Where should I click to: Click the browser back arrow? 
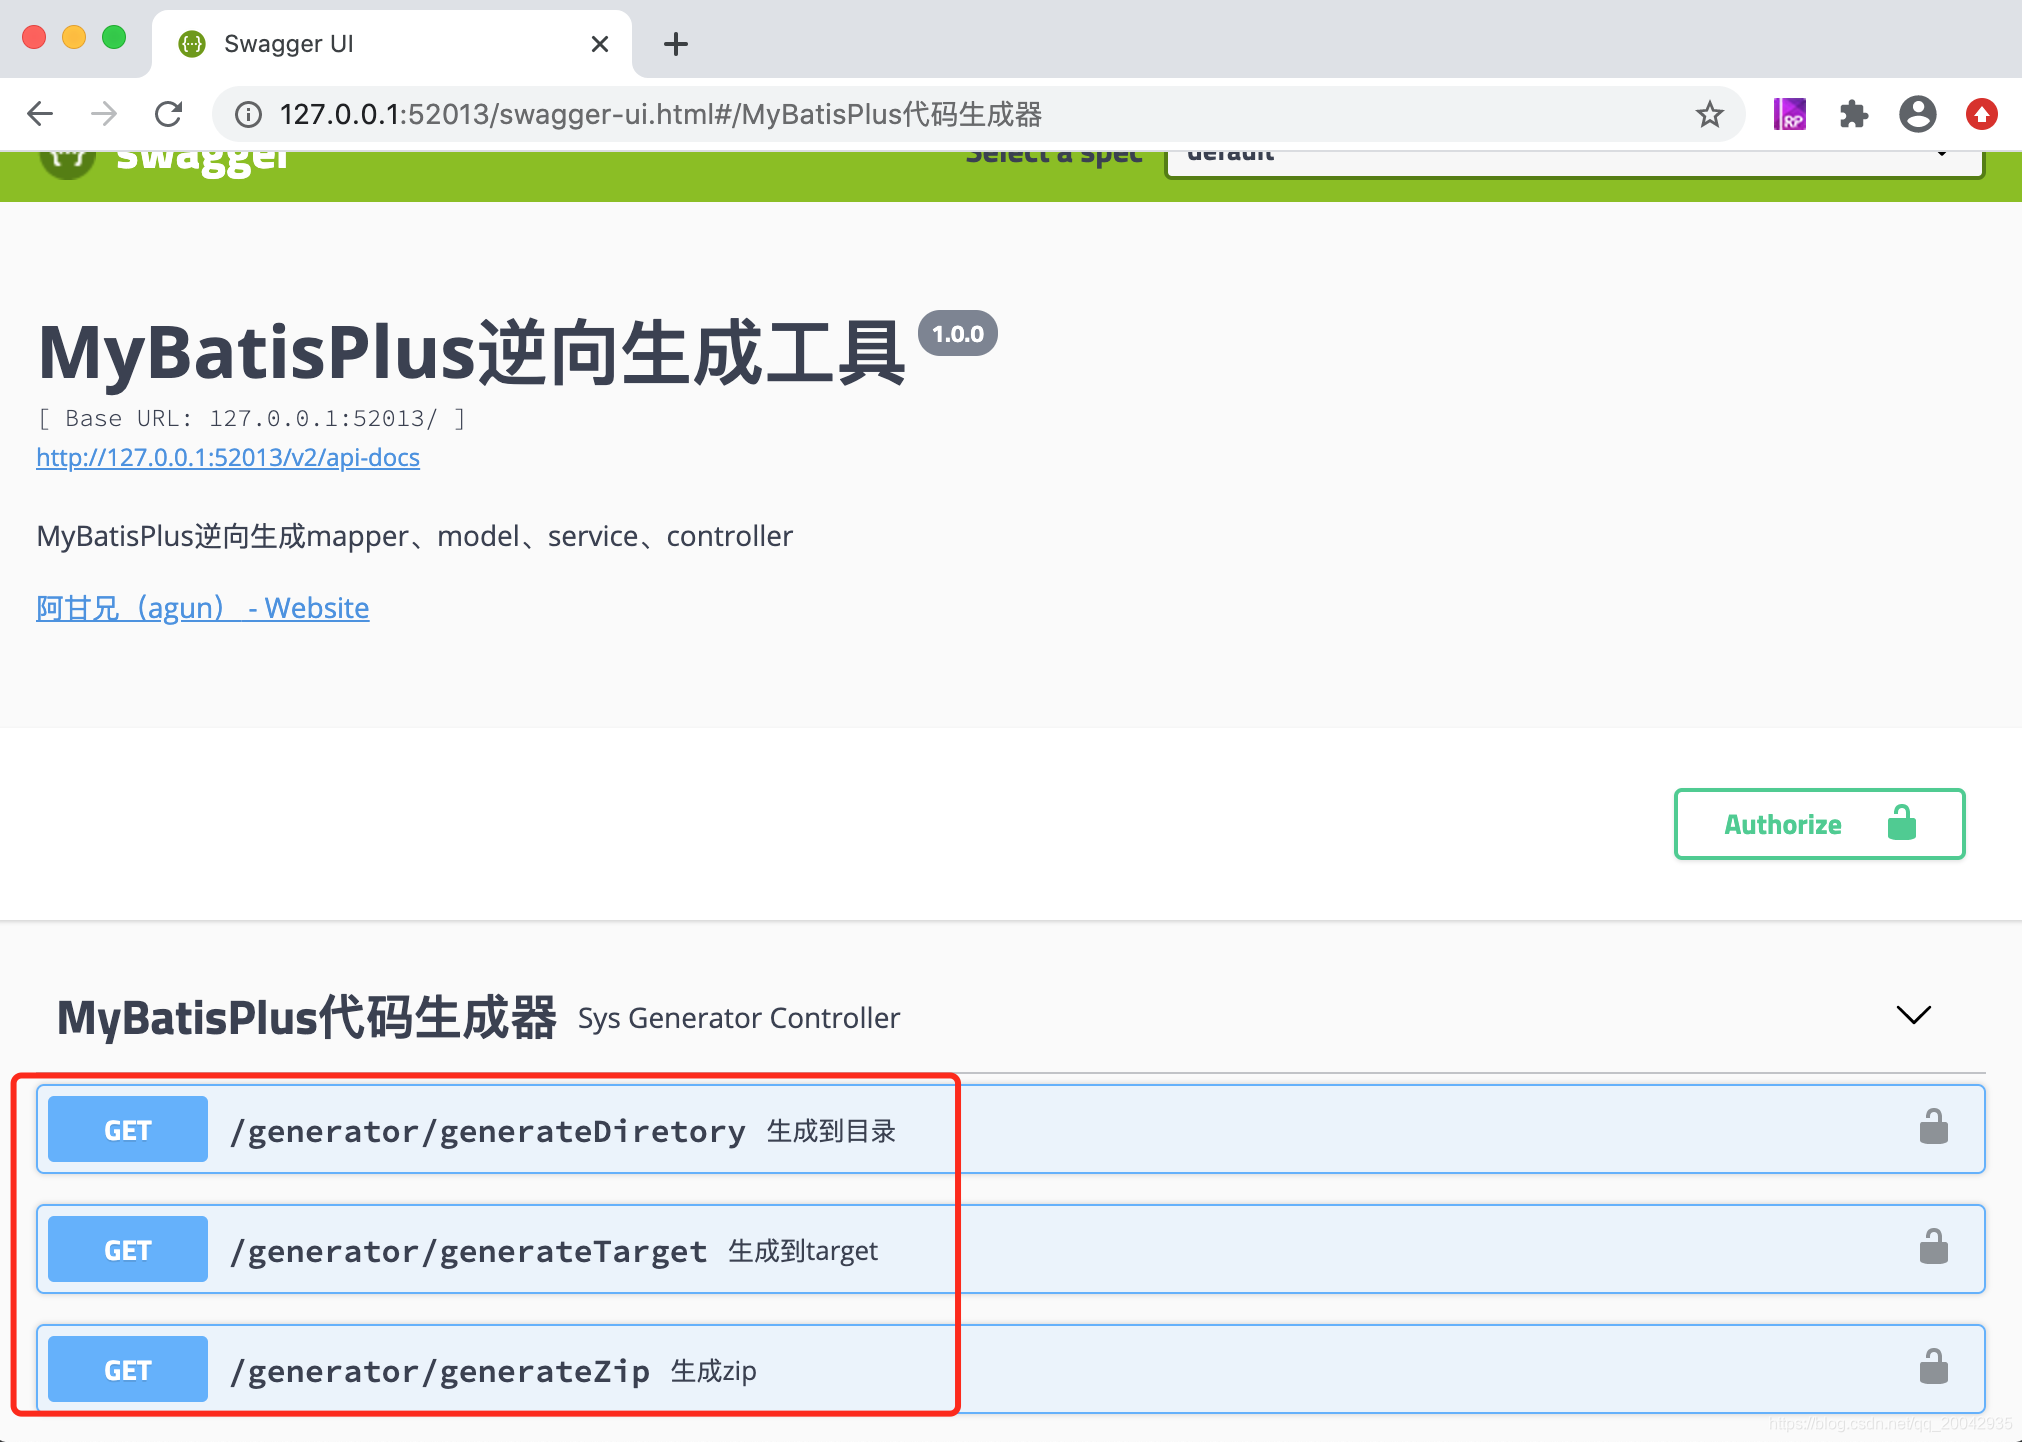point(40,114)
